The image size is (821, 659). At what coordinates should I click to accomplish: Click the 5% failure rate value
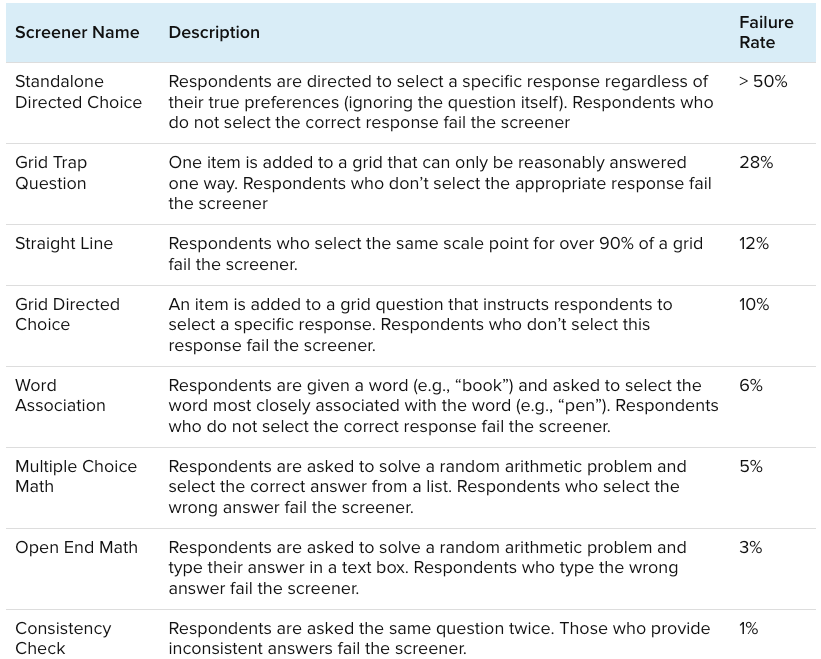[751, 467]
